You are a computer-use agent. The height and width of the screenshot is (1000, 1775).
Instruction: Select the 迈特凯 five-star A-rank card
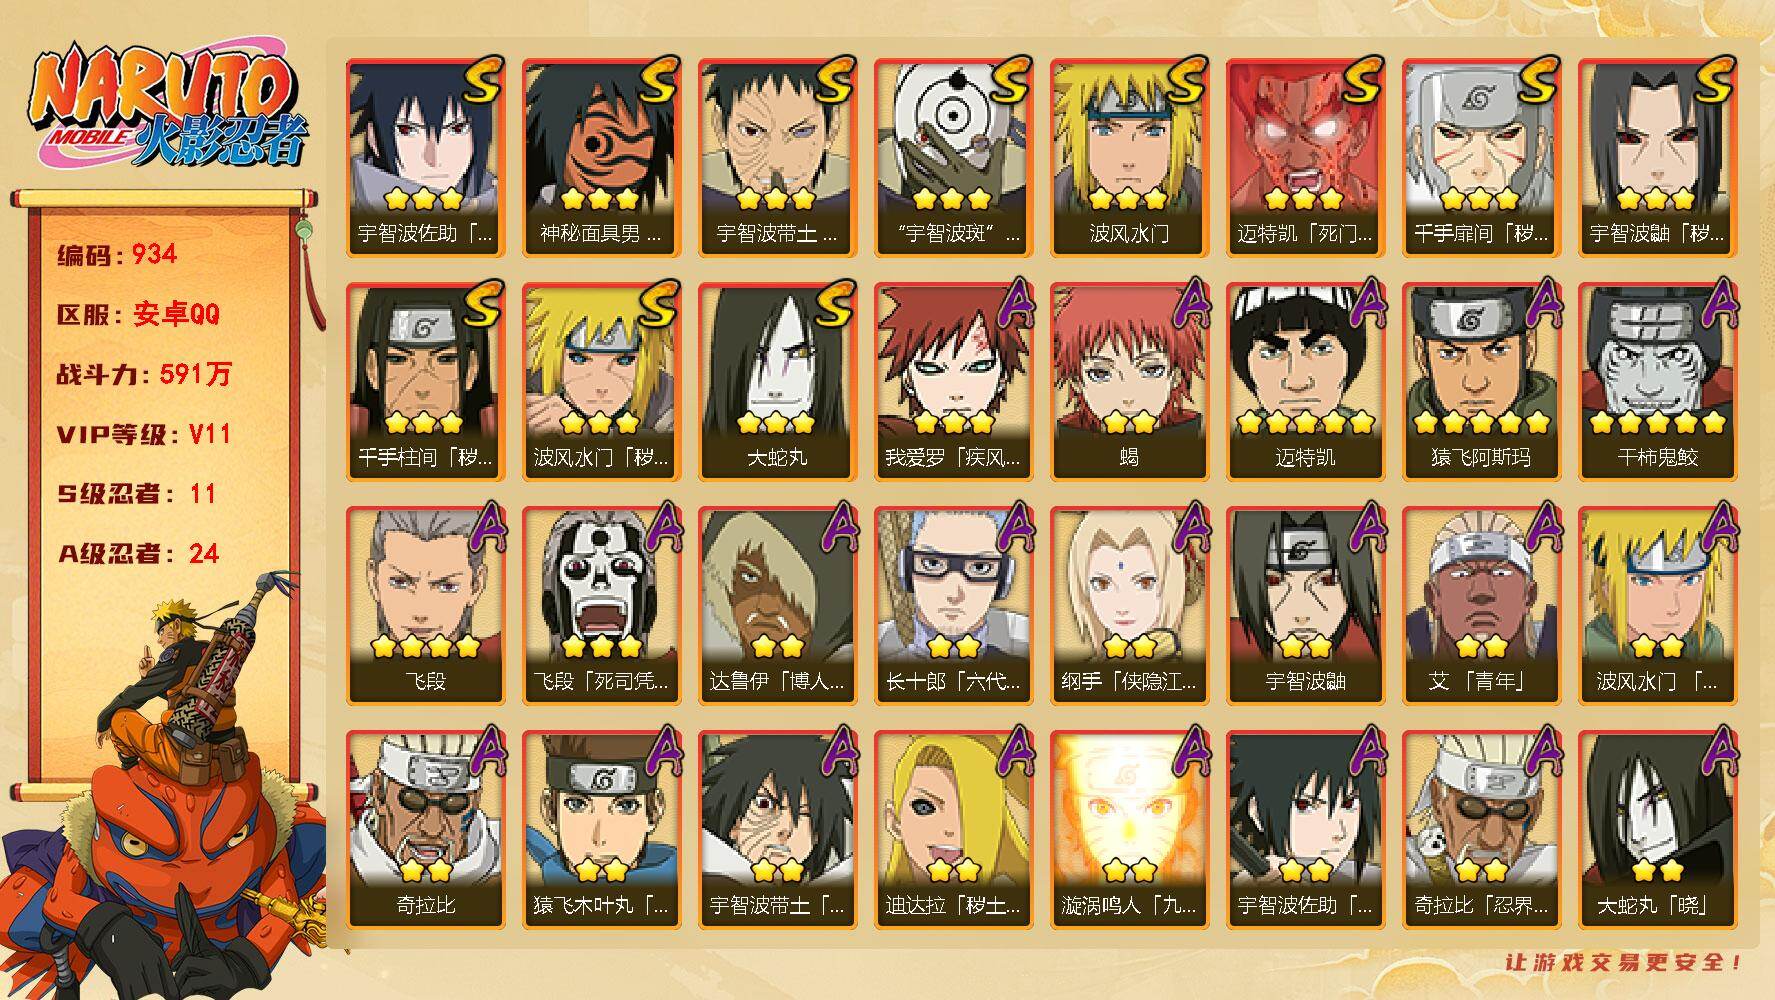(1306, 382)
